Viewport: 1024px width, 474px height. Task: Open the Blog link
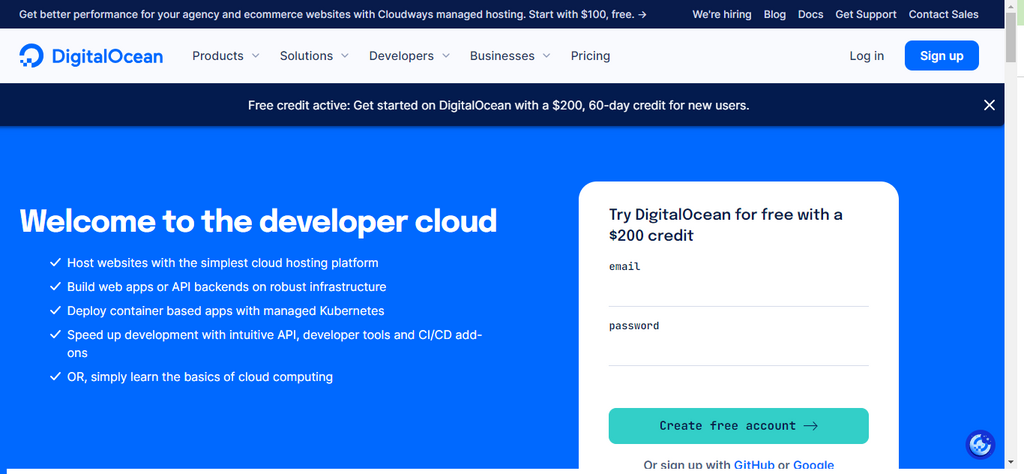pos(774,15)
